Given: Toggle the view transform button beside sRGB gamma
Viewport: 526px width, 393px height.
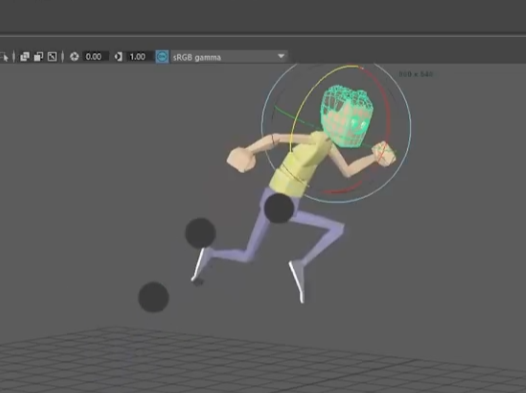Looking at the screenshot, I should coord(162,57).
